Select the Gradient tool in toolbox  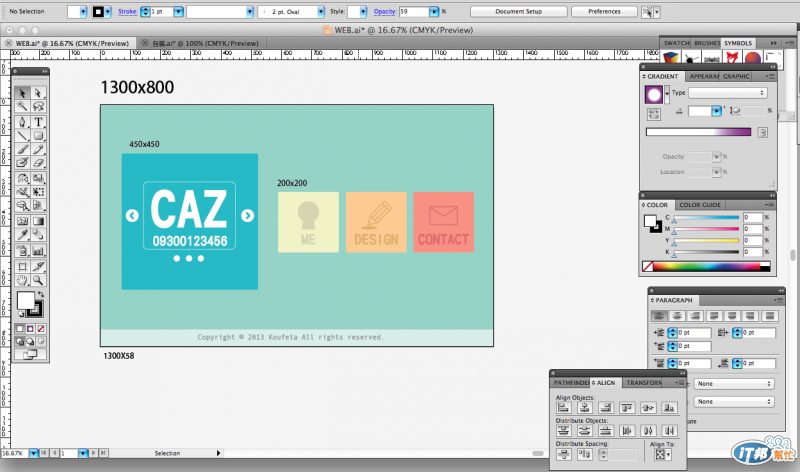[38, 221]
